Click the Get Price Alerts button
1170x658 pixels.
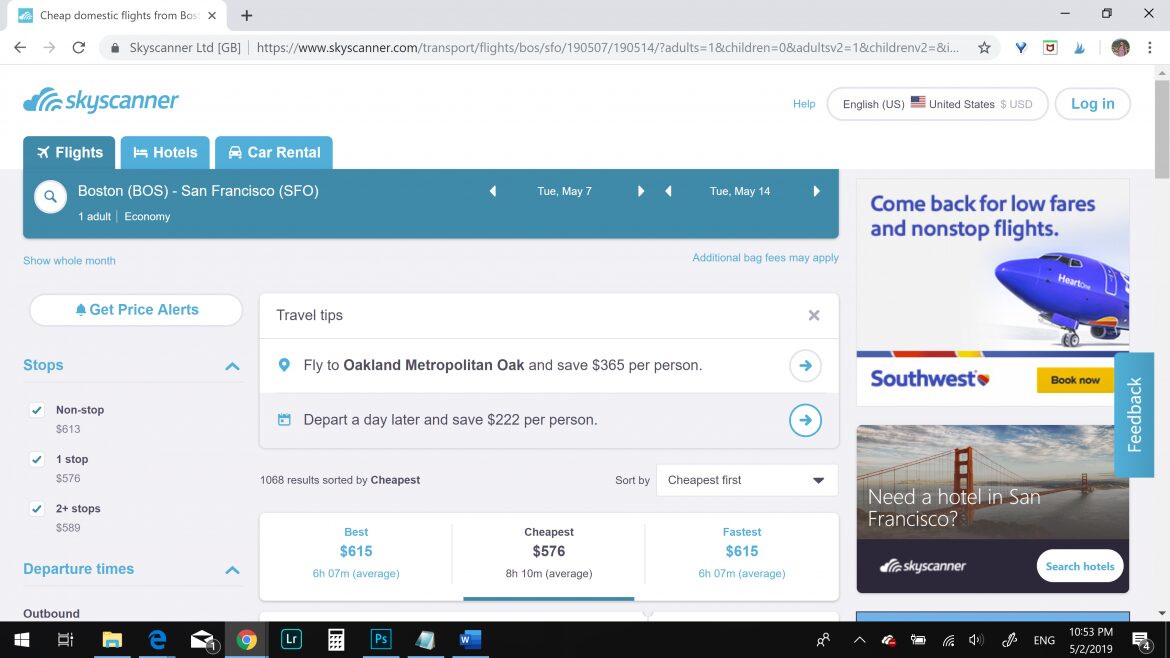point(136,310)
